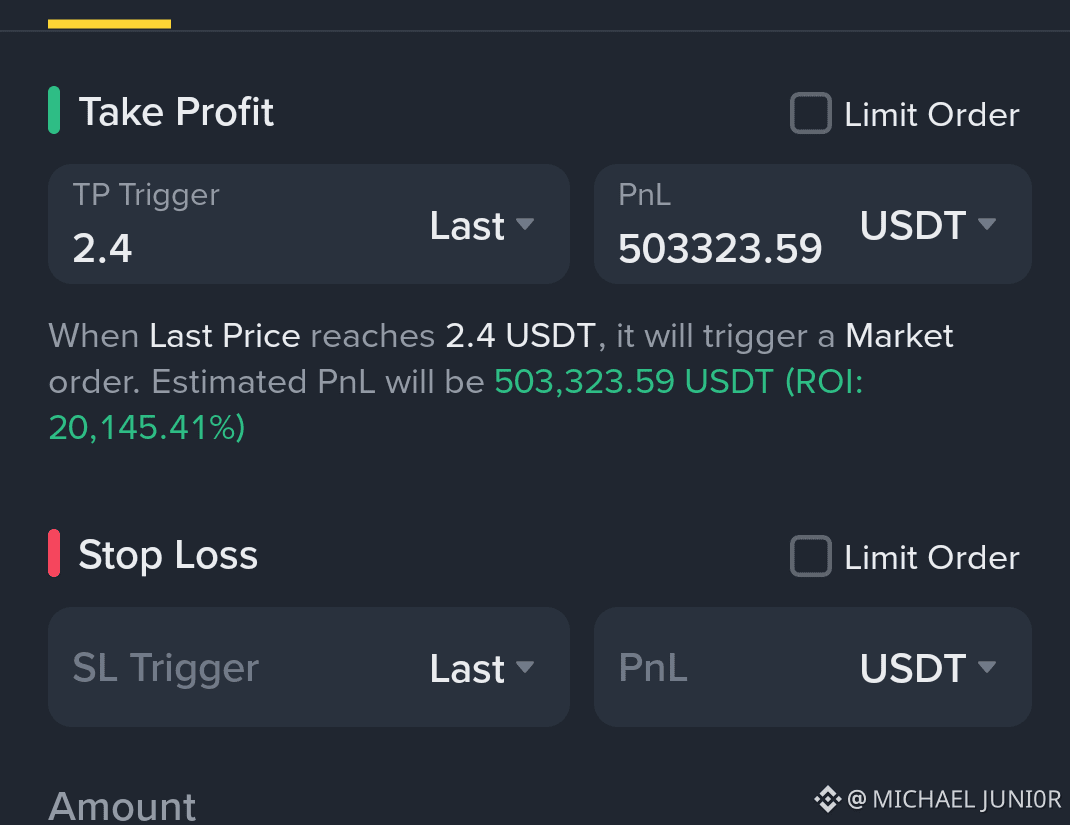Click the Take Profit Limit Order label
1070x825 pixels.
click(931, 114)
